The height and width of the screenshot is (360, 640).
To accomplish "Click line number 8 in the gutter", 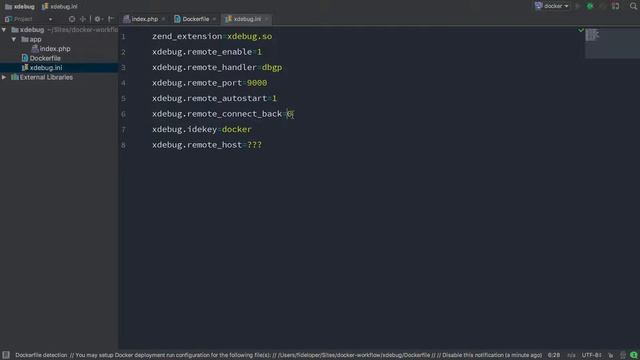I will click(x=123, y=145).
